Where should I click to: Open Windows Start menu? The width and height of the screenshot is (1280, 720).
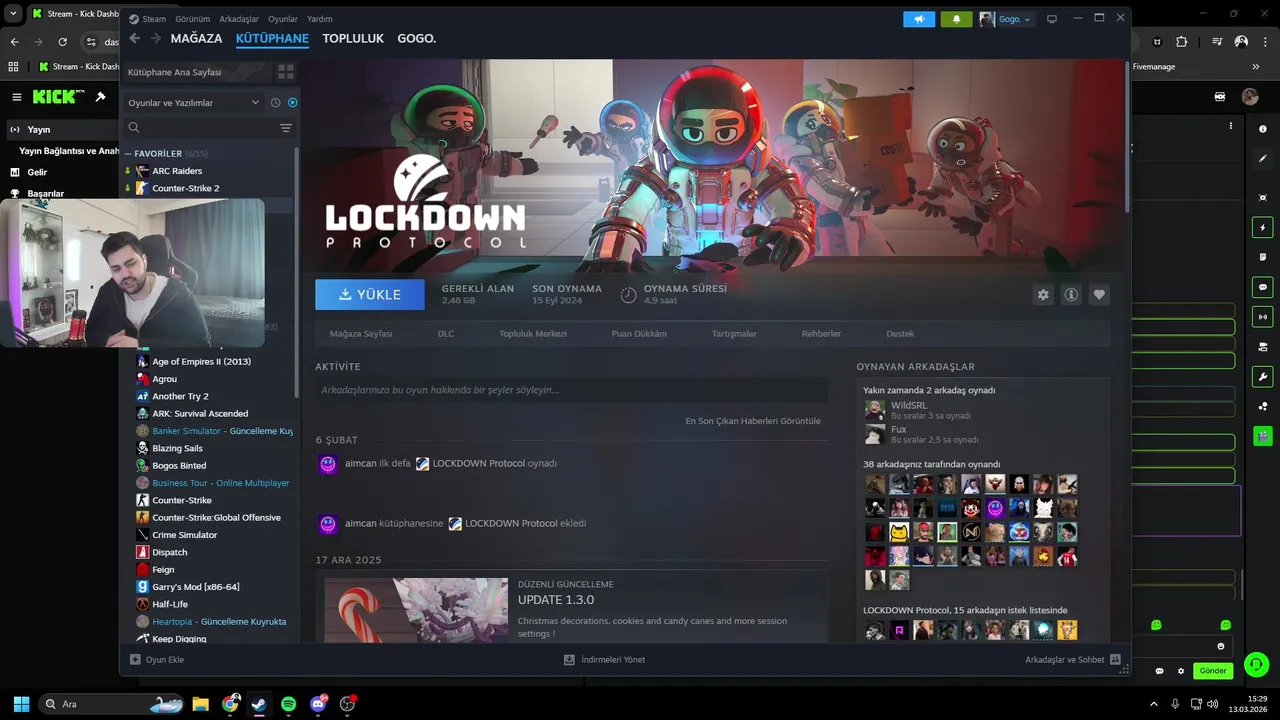point(21,704)
